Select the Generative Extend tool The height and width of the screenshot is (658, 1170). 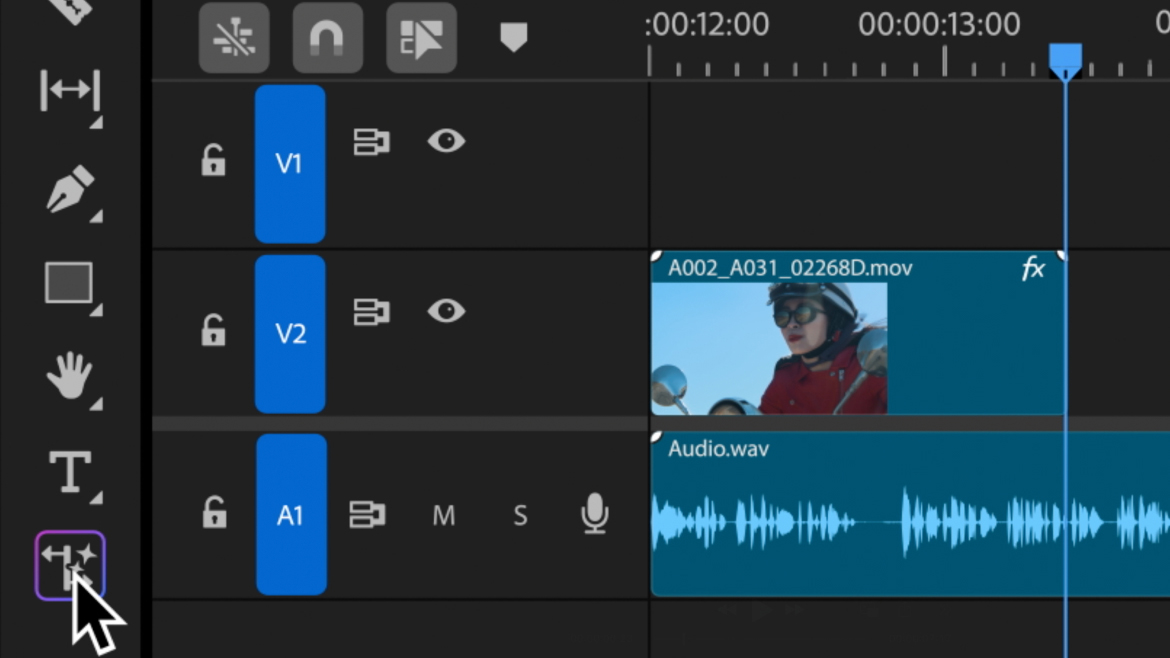pos(70,565)
